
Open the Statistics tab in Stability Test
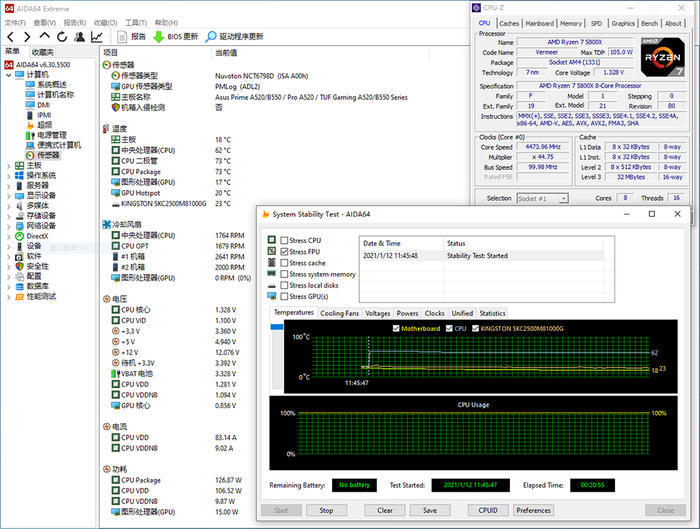[492, 313]
